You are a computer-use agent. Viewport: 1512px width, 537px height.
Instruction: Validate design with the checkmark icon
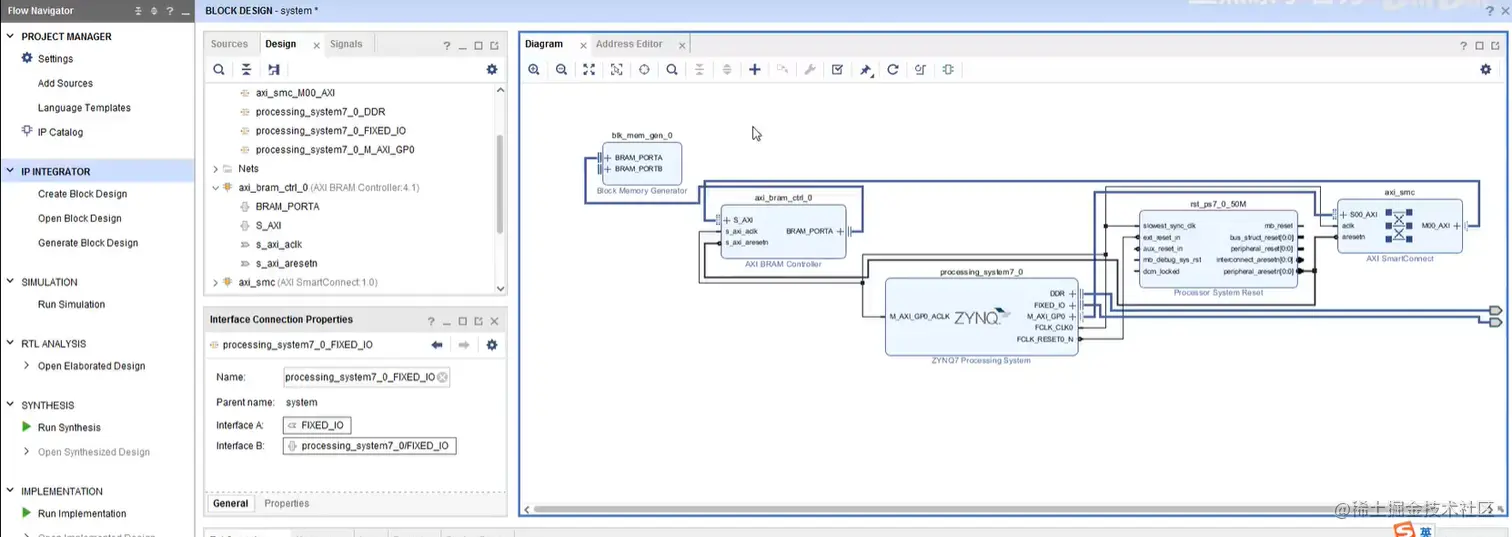[x=838, y=70]
